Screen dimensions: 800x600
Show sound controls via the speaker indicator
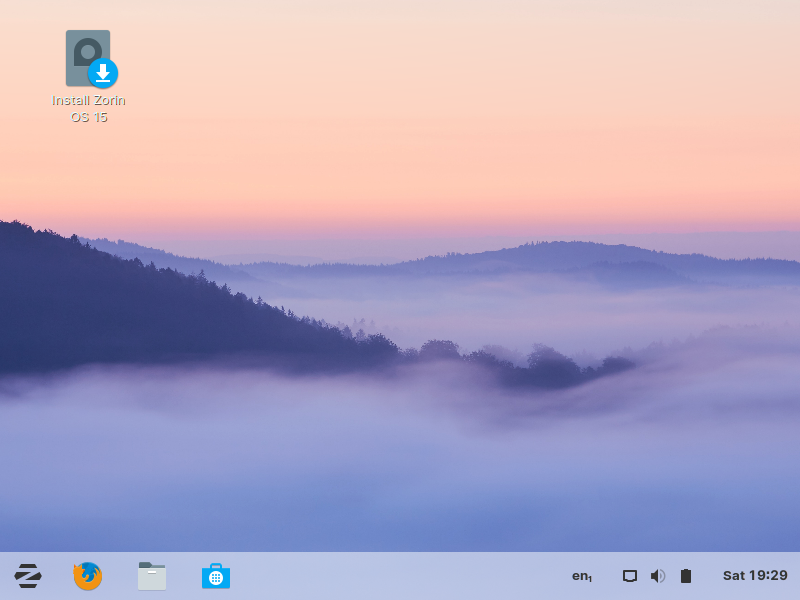point(657,576)
